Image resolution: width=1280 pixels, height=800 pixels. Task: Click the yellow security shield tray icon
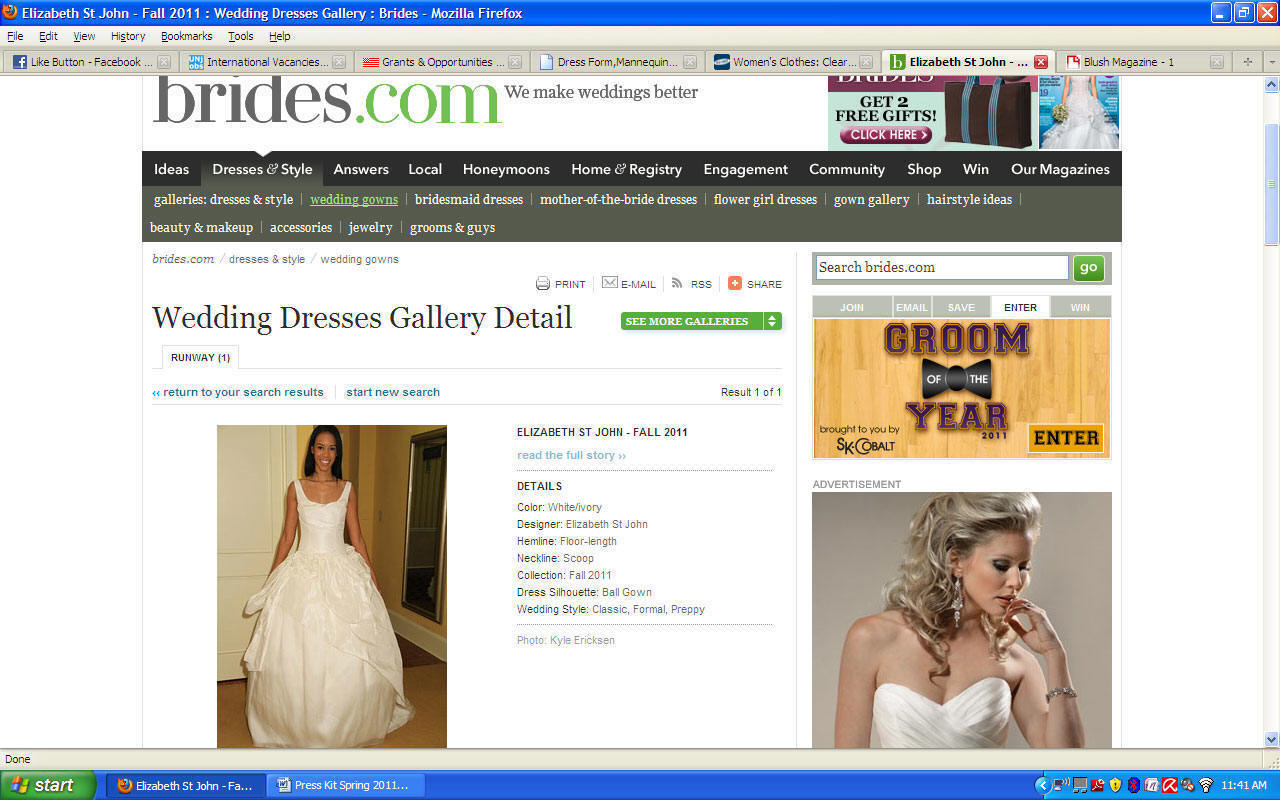coord(1115,785)
